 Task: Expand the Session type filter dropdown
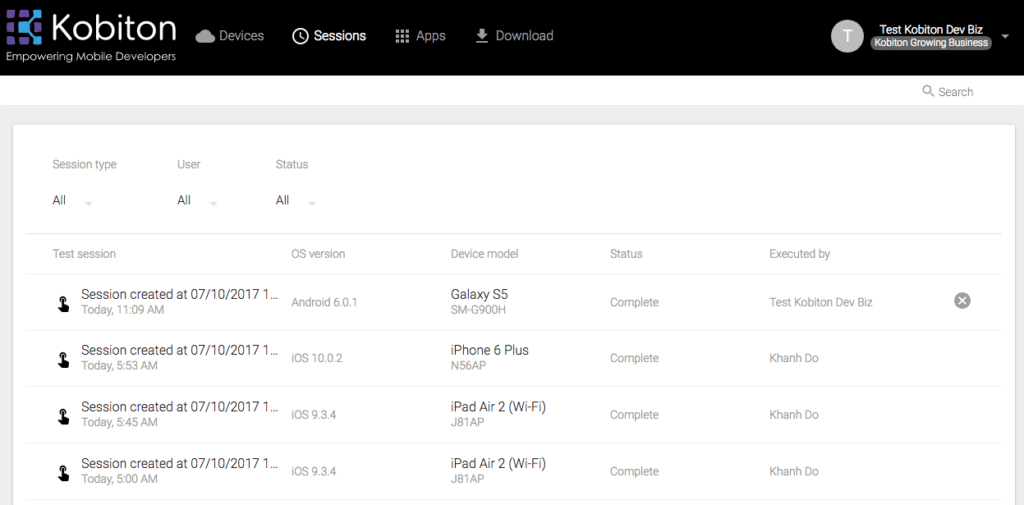(x=72, y=201)
